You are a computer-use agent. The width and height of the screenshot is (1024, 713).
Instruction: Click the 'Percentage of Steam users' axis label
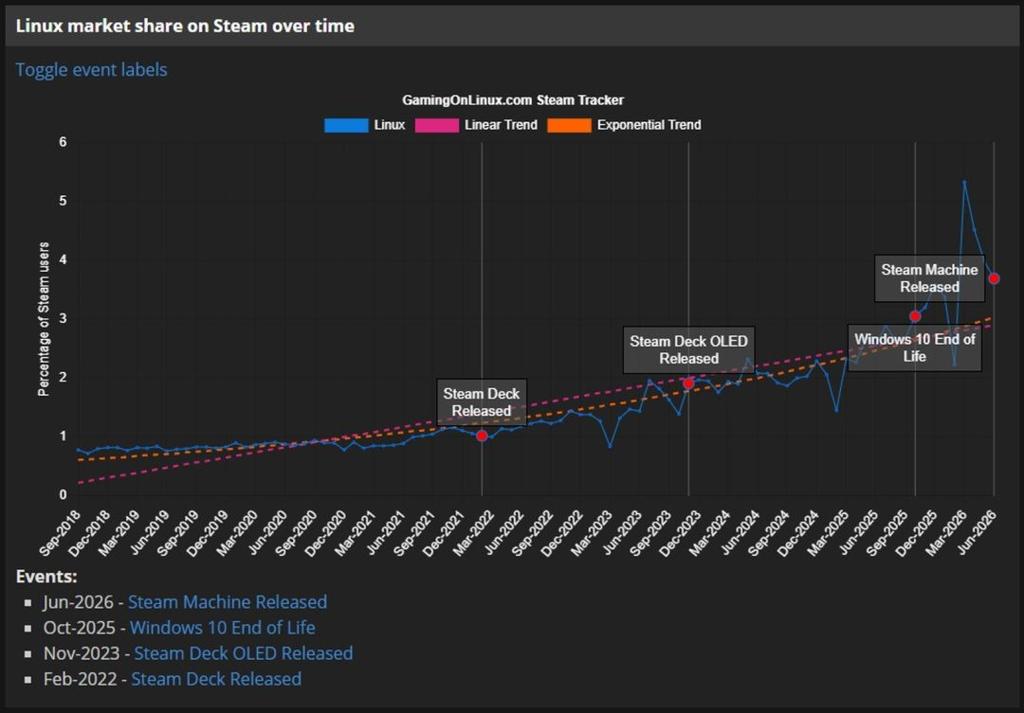[x=44, y=319]
